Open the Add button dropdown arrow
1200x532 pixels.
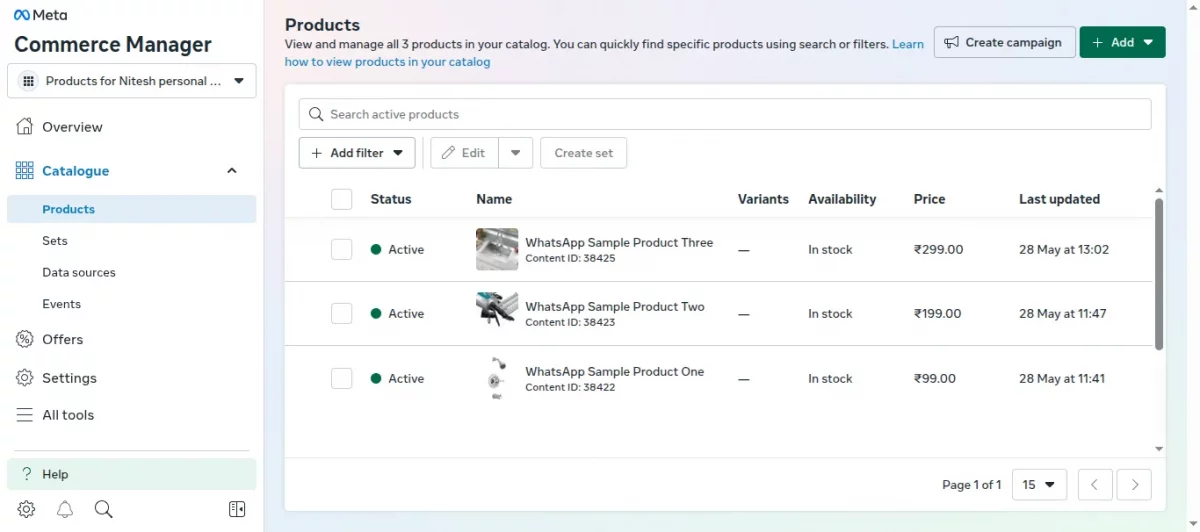1148,42
